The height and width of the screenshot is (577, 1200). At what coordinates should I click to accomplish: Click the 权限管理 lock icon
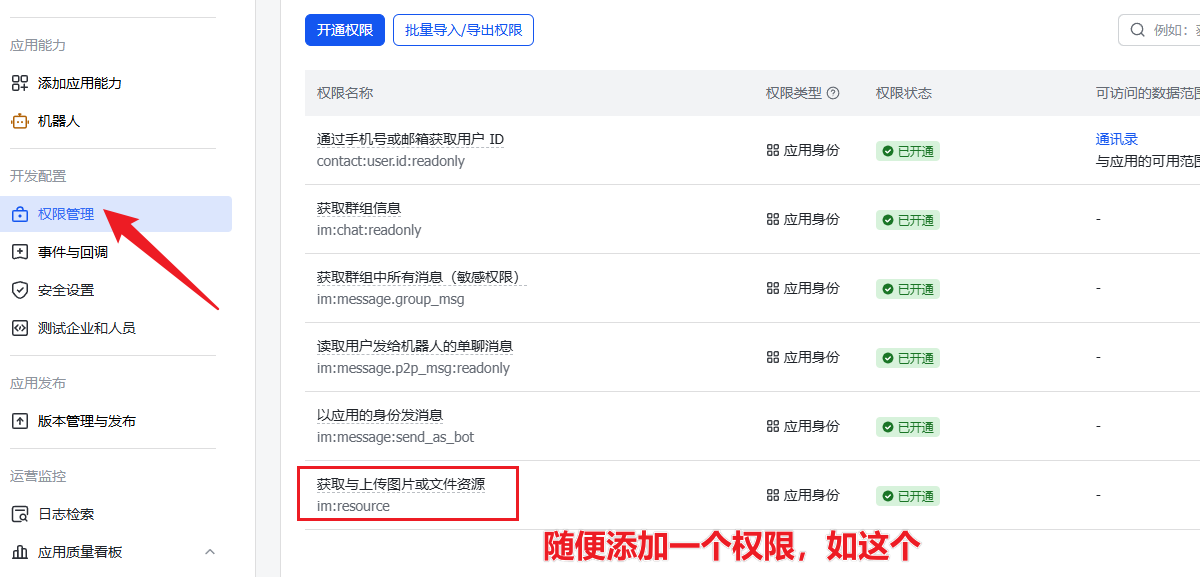tap(19, 214)
